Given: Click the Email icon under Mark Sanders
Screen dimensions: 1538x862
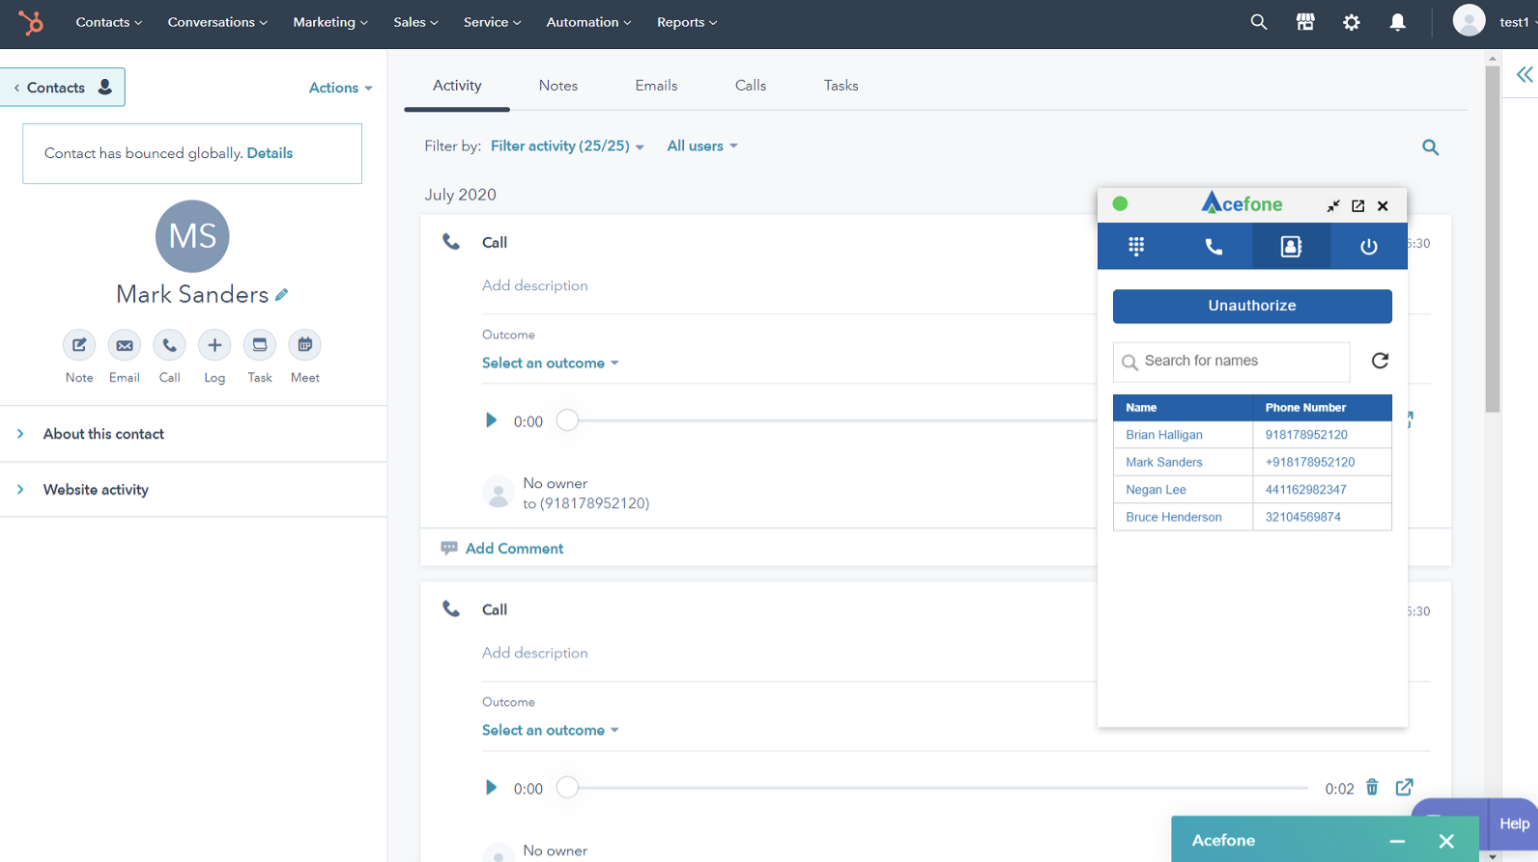Looking at the screenshot, I should (124, 345).
